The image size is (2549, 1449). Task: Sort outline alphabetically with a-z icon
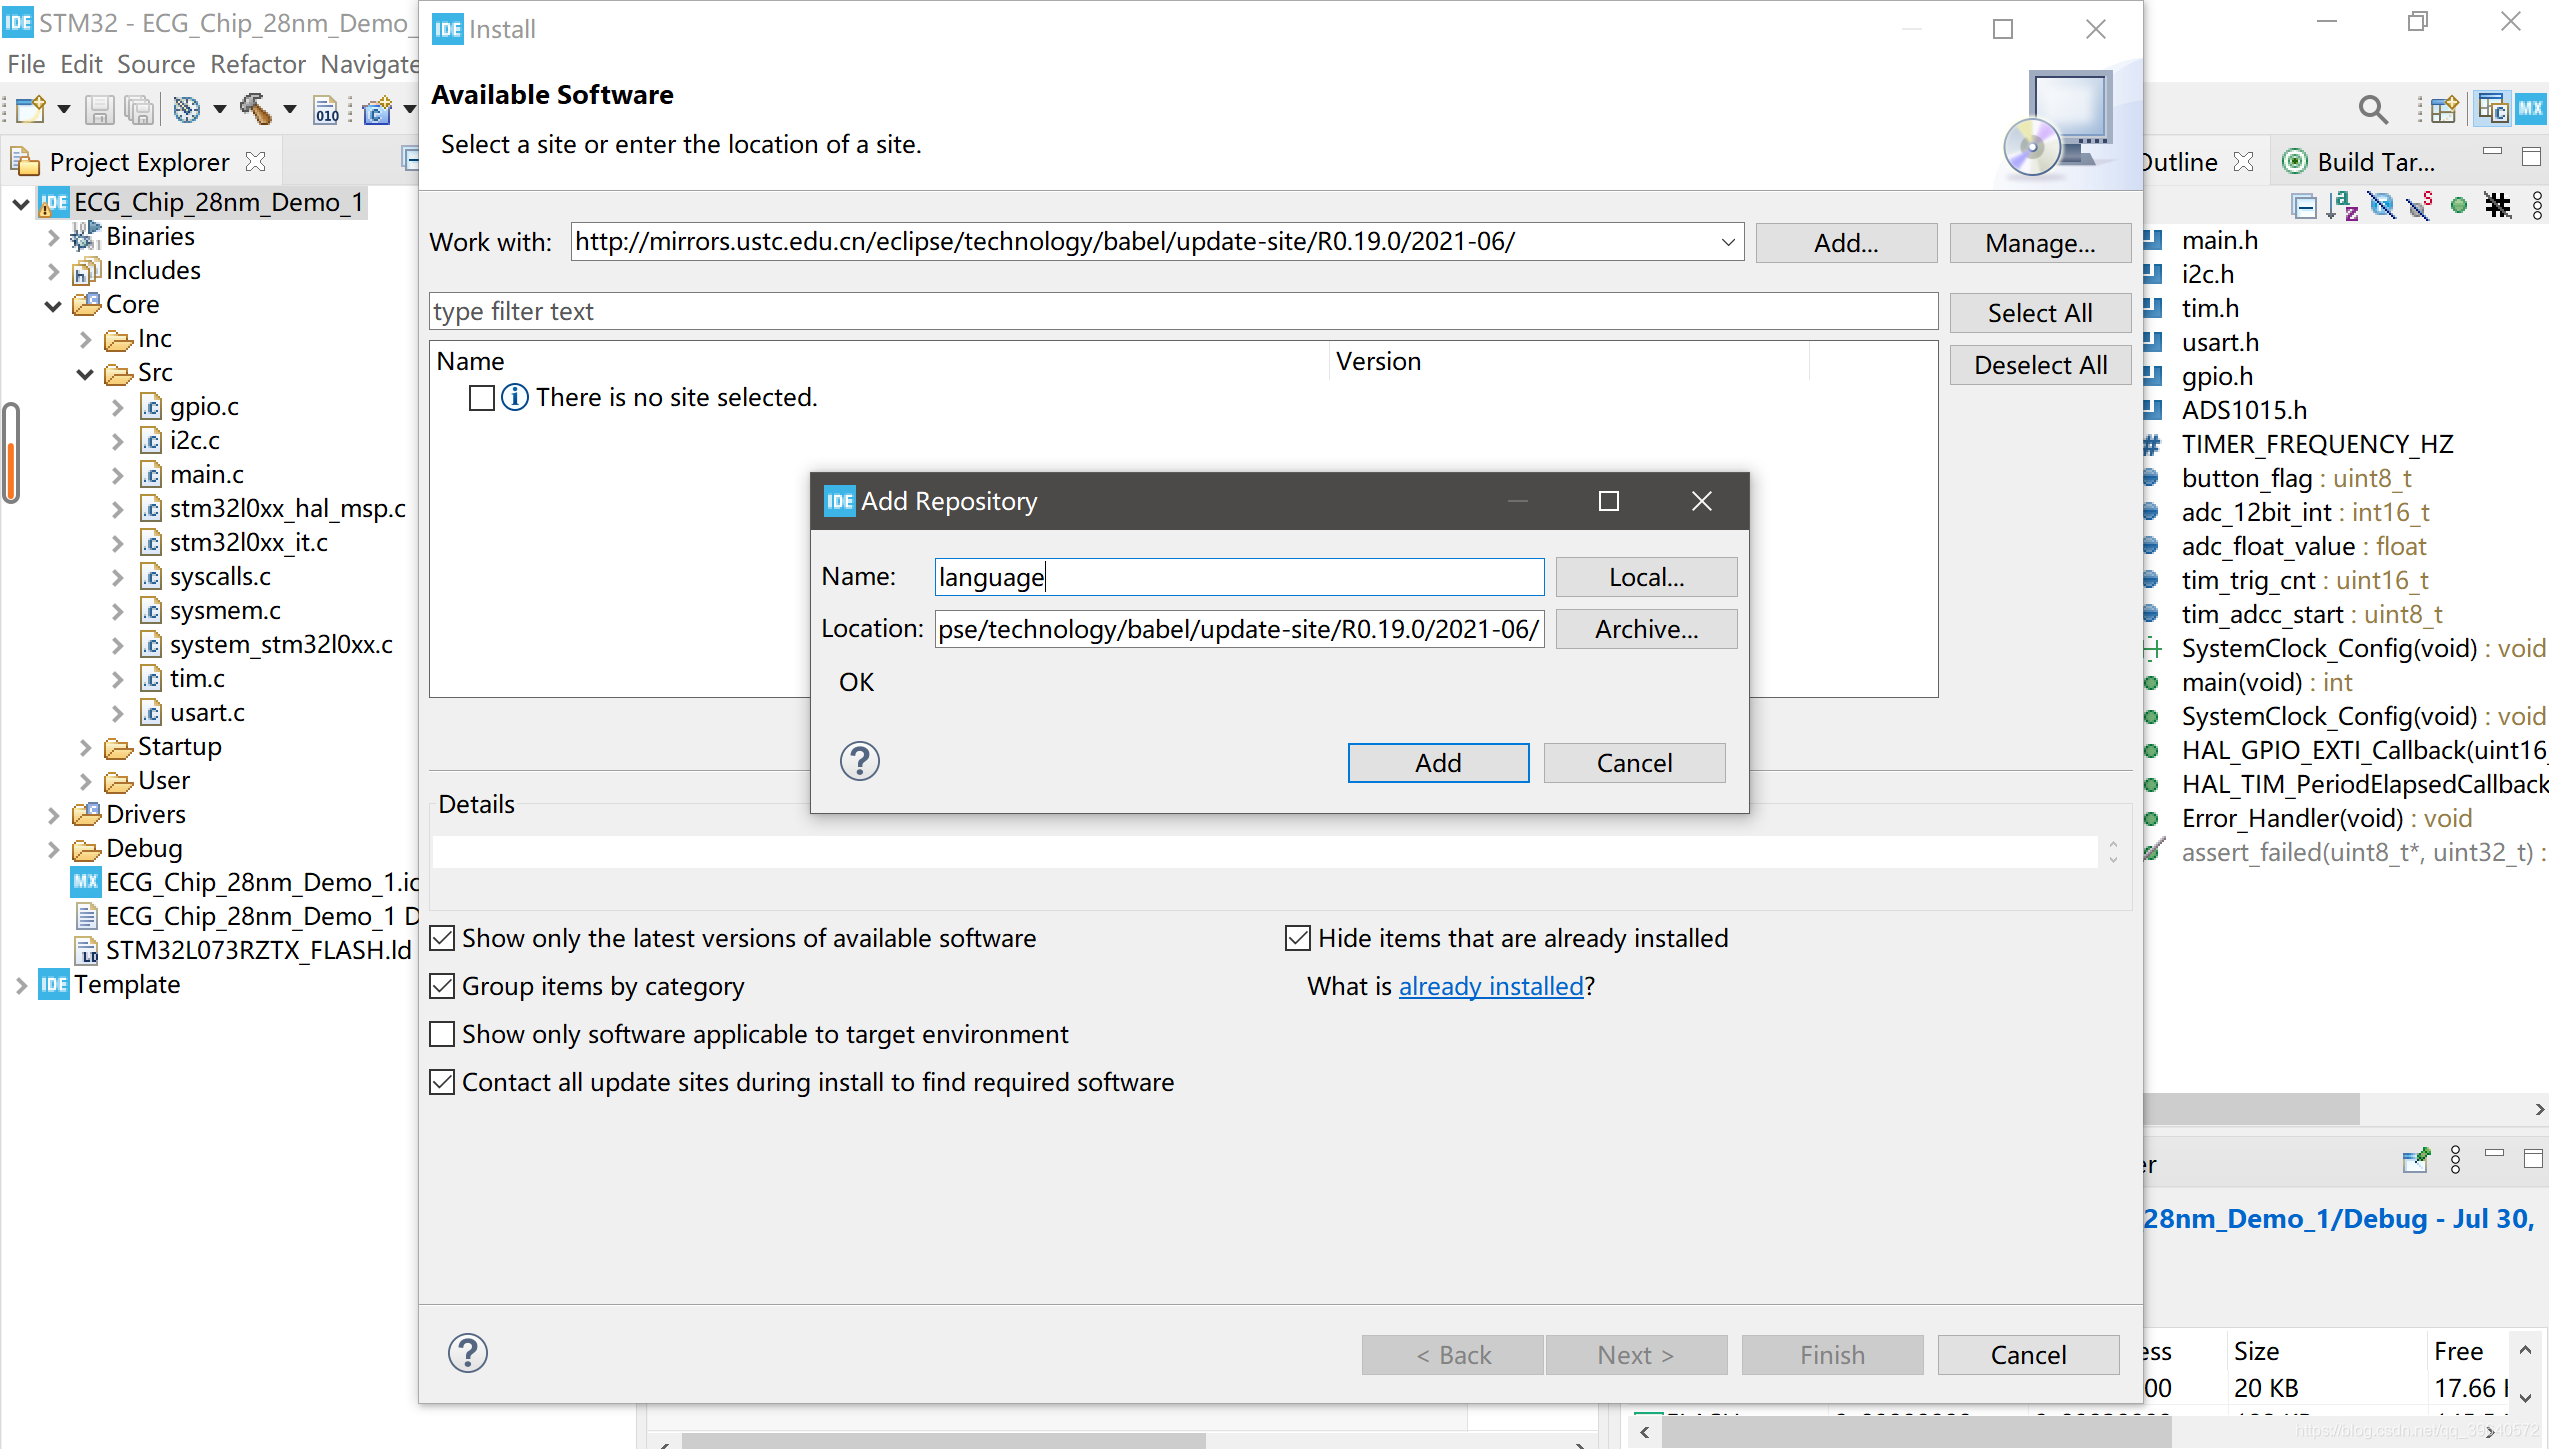(x=2342, y=206)
